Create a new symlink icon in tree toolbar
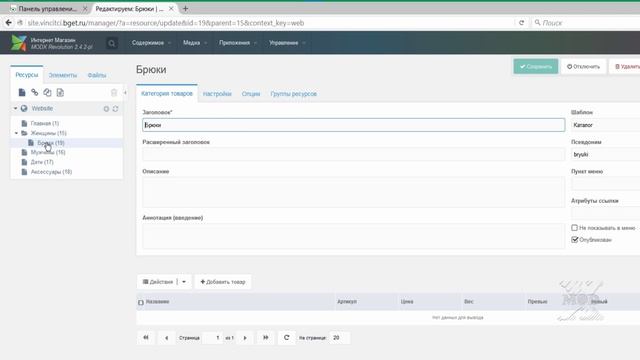The image size is (640, 360). tap(47, 93)
